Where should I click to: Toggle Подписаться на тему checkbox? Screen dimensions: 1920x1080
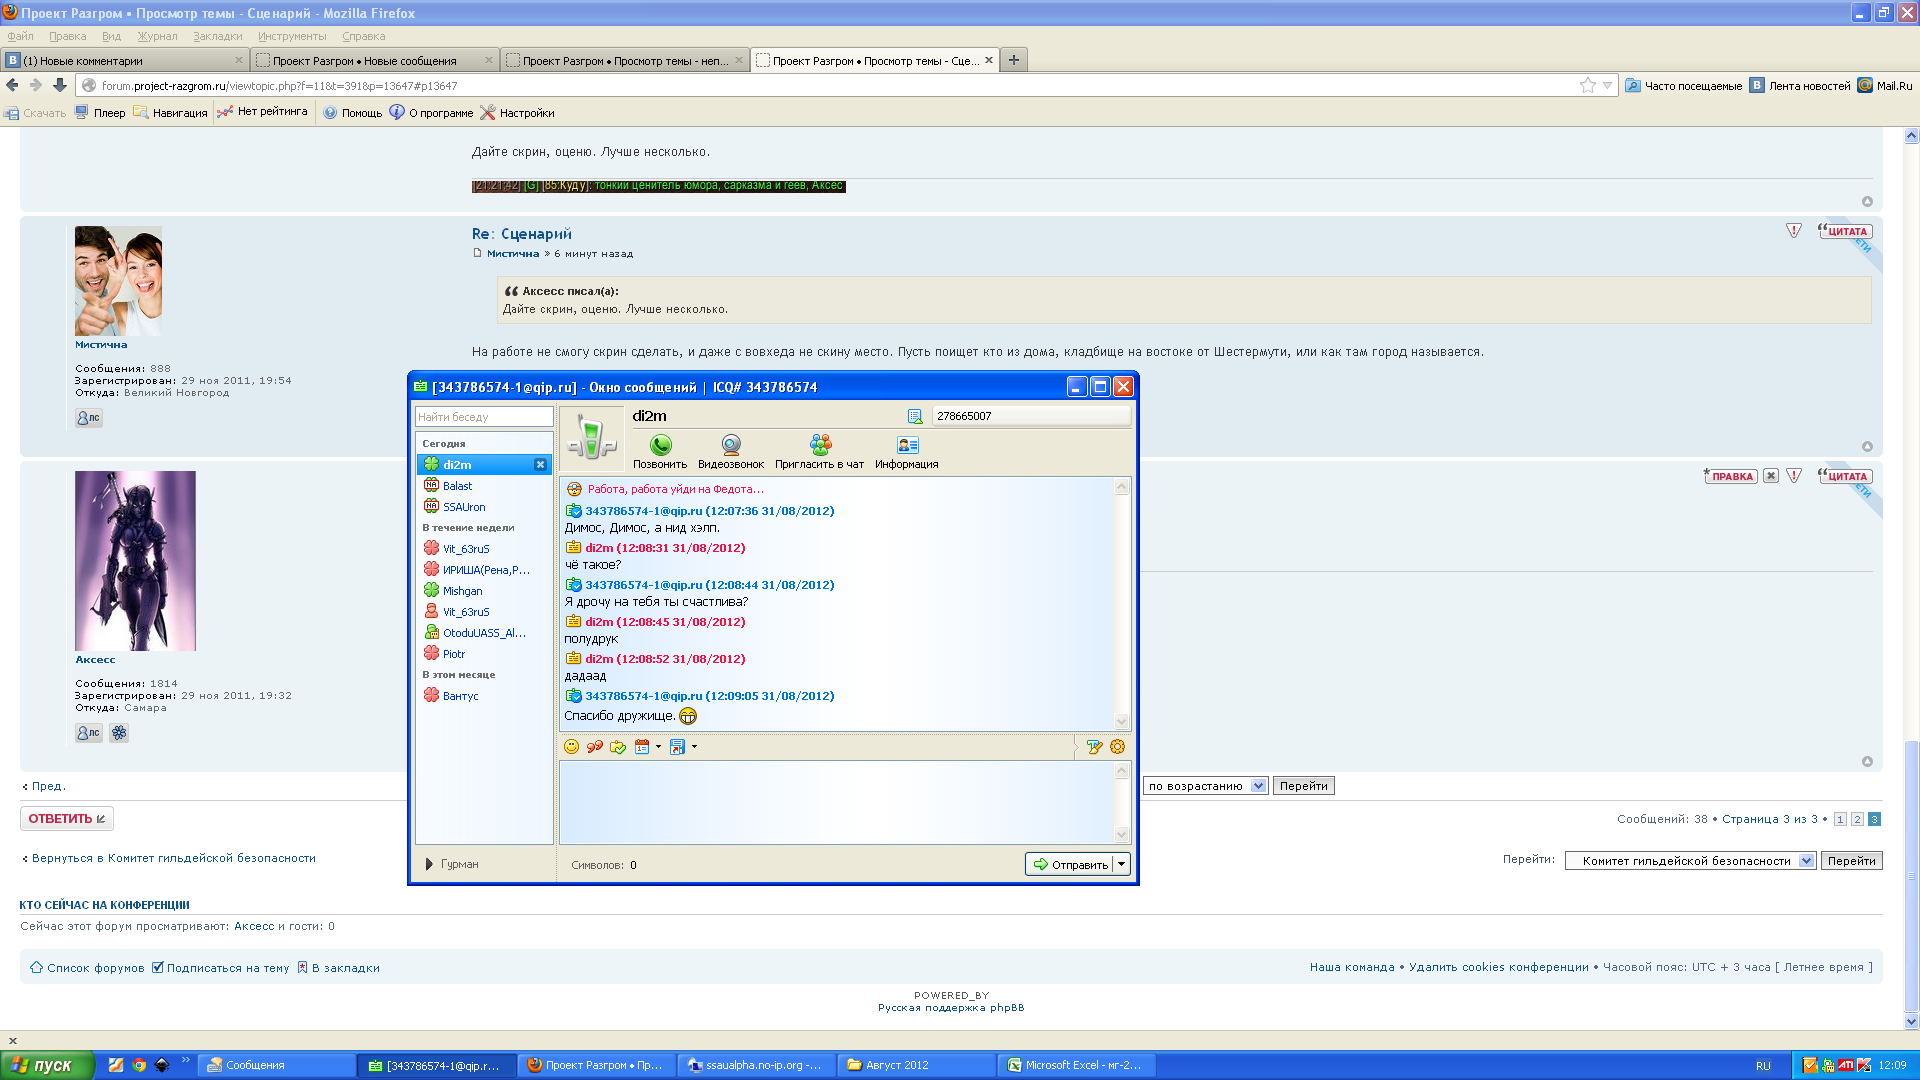click(158, 967)
